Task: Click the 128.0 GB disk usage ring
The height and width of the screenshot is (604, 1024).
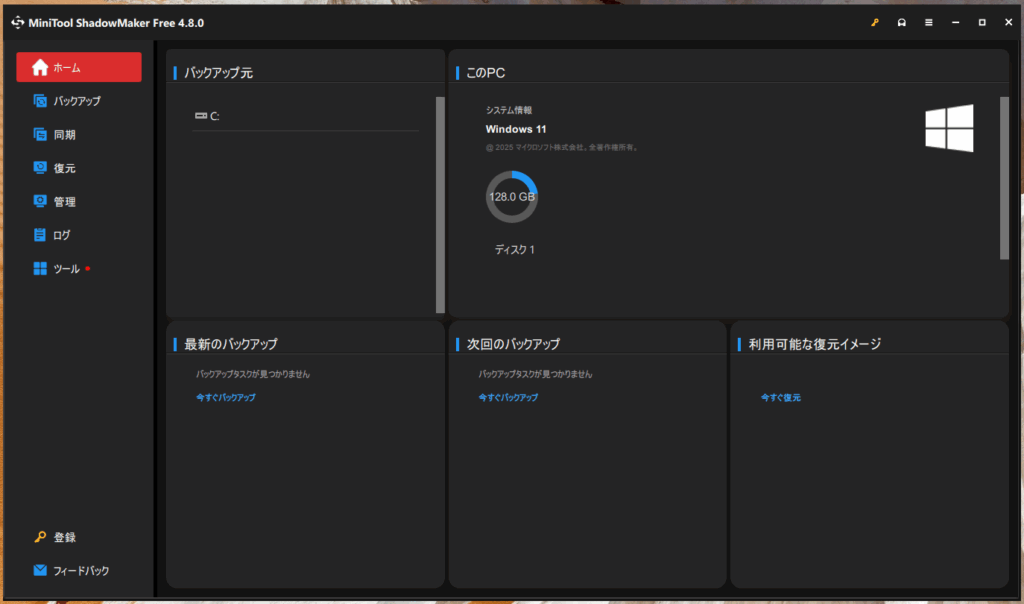Action: click(512, 197)
